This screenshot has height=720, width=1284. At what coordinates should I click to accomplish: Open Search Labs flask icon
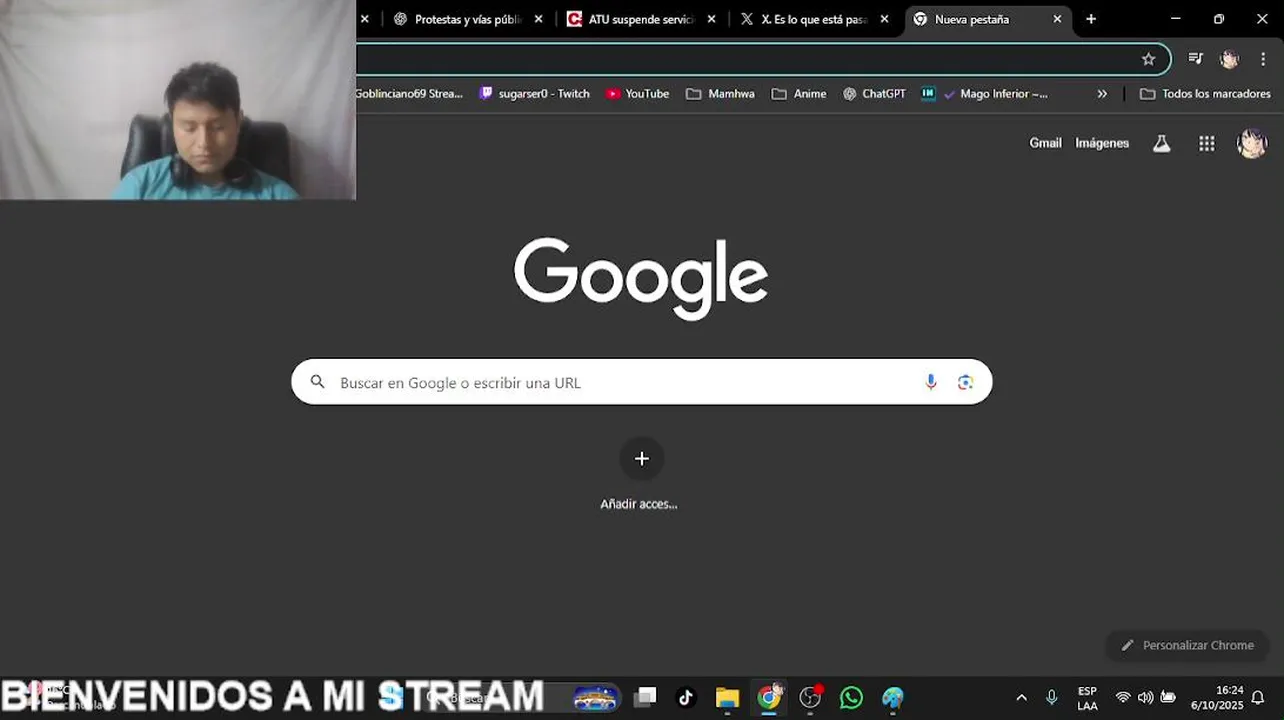(x=1161, y=143)
